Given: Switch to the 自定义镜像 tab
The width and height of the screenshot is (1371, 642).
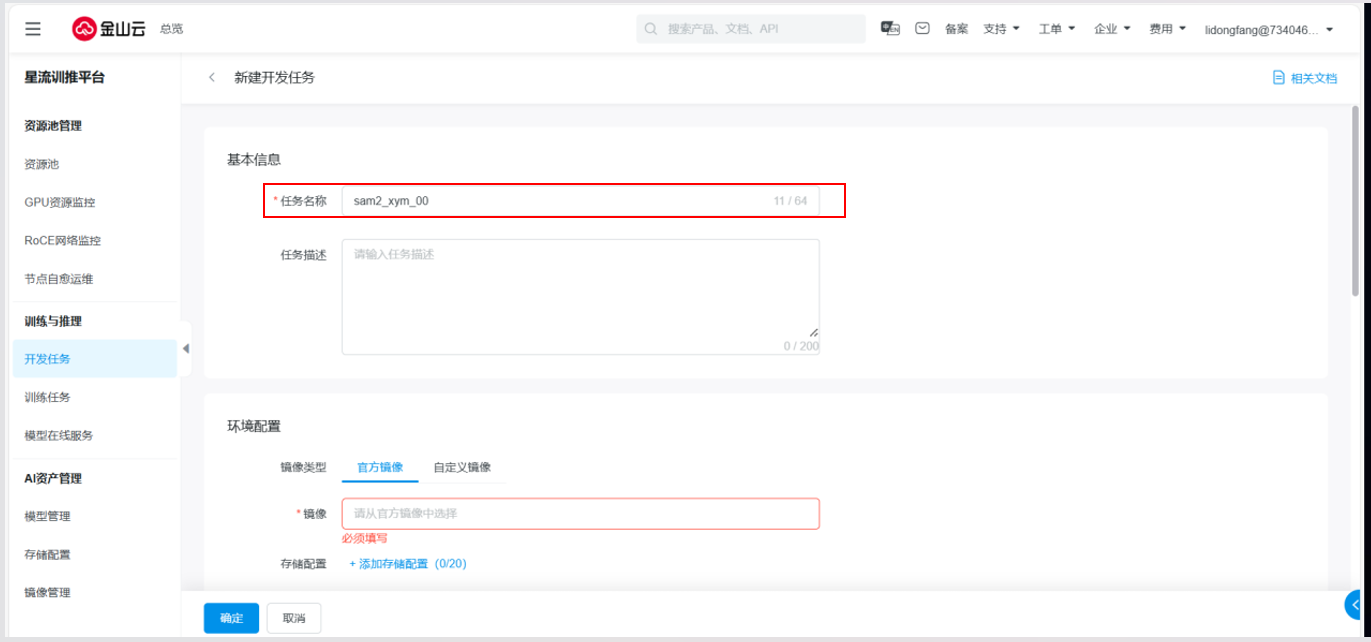Looking at the screenshot, I should pyautogui.click(x=462, y=467).
